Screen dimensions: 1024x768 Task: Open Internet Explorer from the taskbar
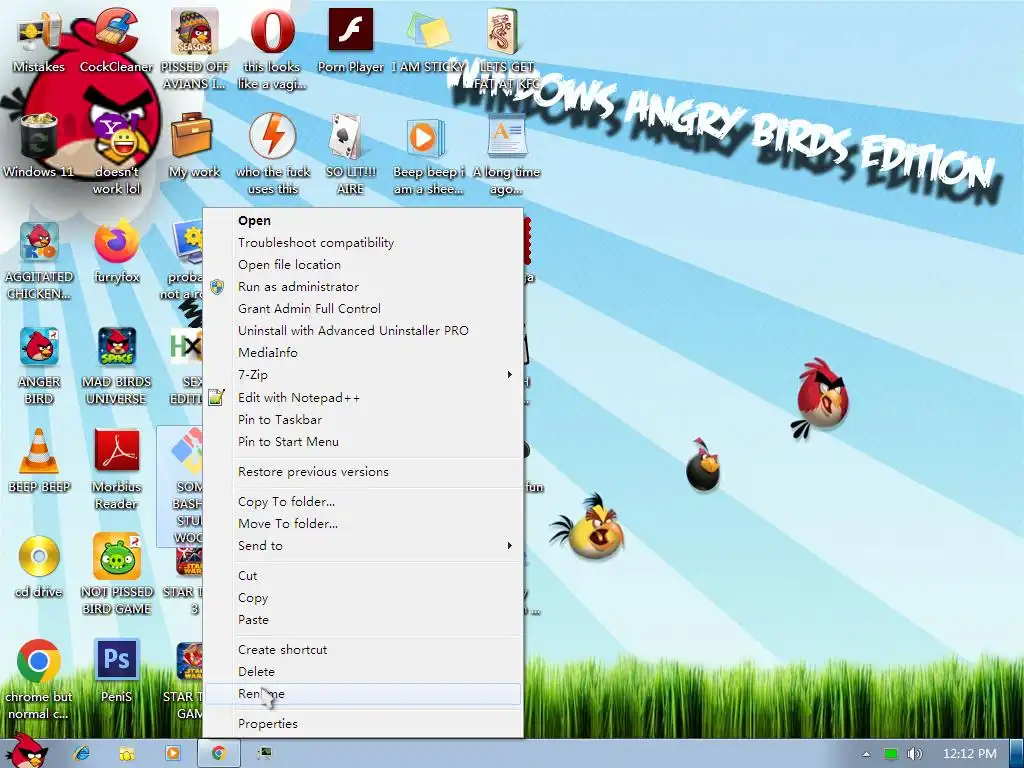point(82,753)
